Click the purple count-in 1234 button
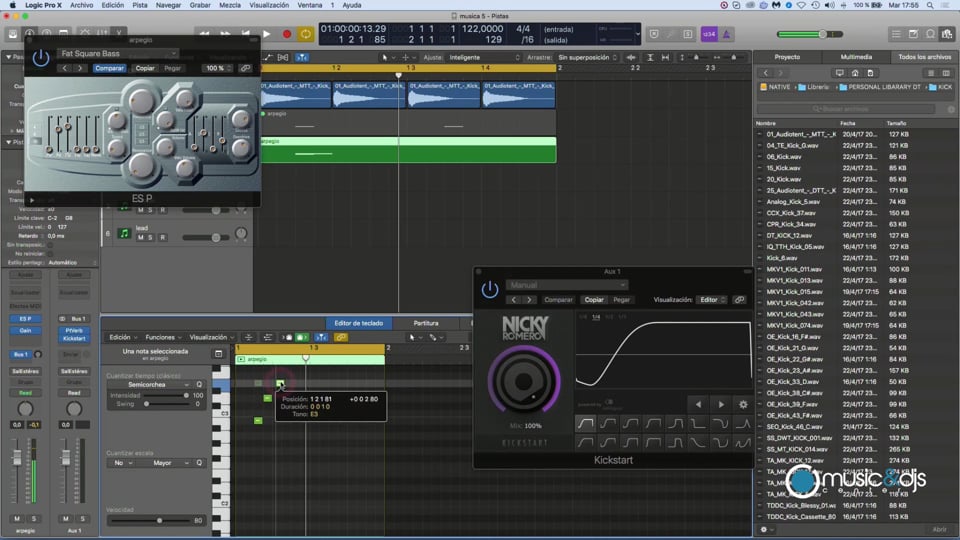The height and width of the screenshot is (540, 960). coord(708,34)
